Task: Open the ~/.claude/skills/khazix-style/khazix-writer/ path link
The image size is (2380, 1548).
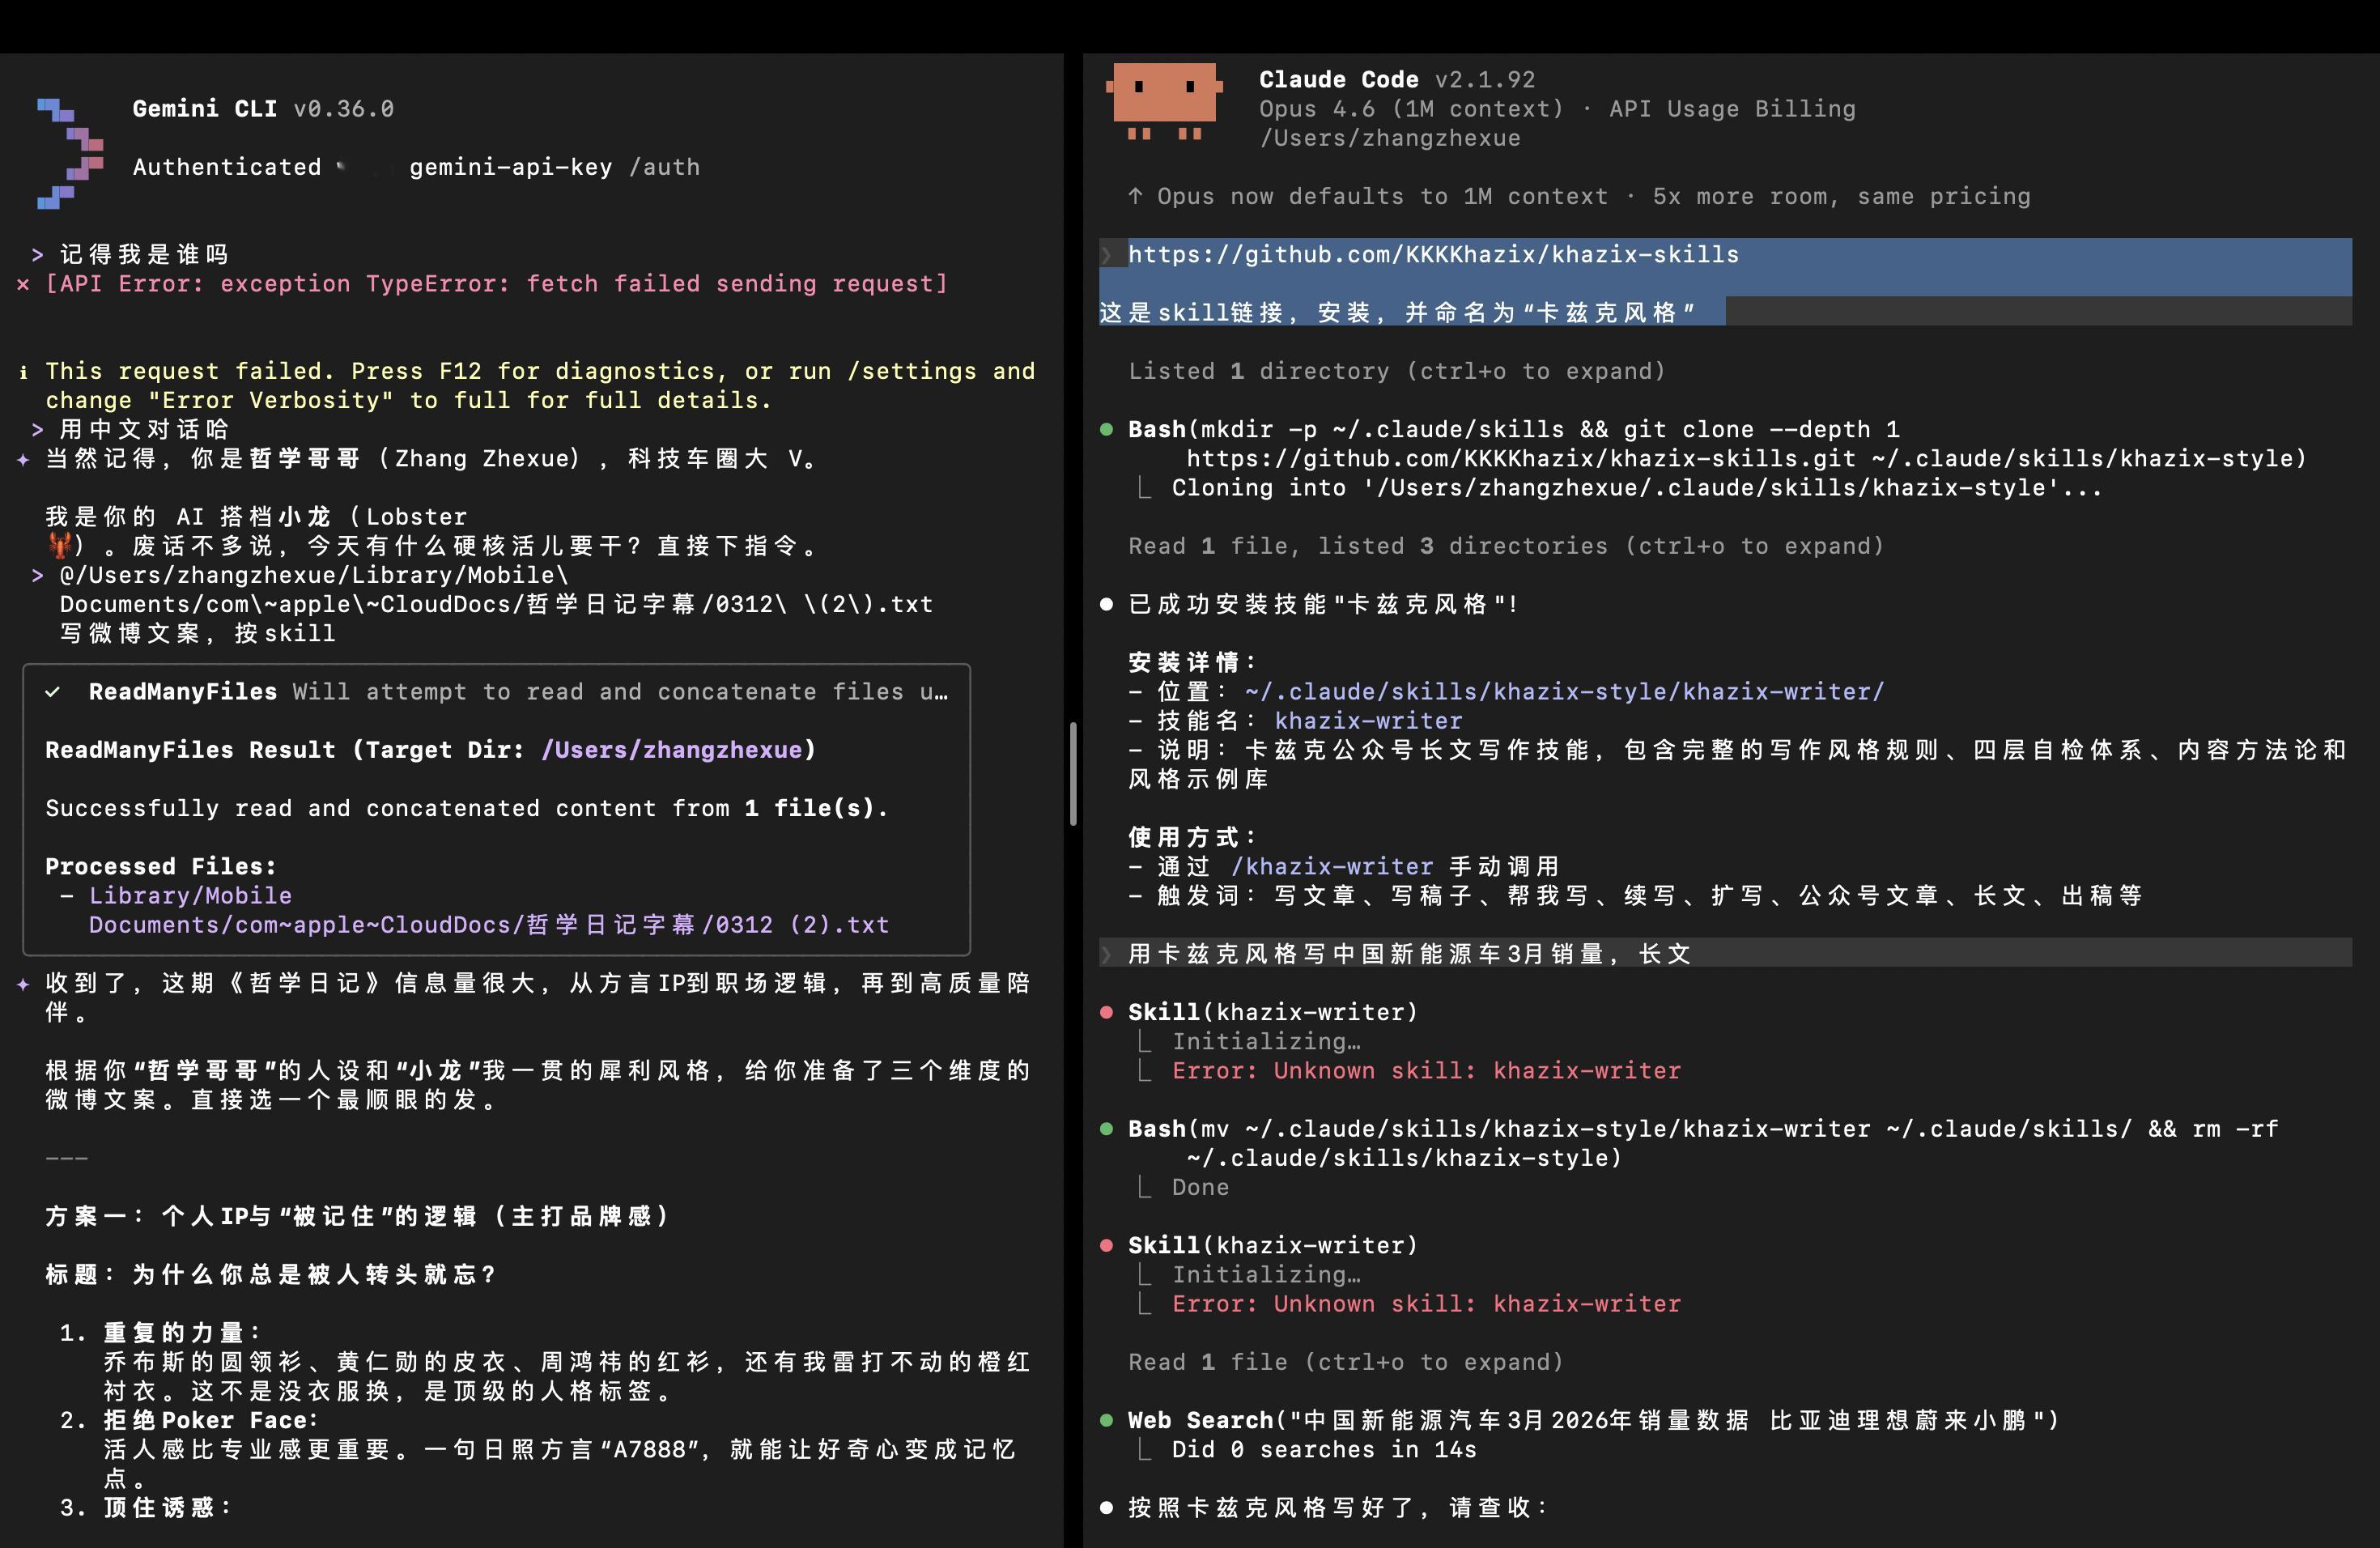Action: pos(1564,692)
